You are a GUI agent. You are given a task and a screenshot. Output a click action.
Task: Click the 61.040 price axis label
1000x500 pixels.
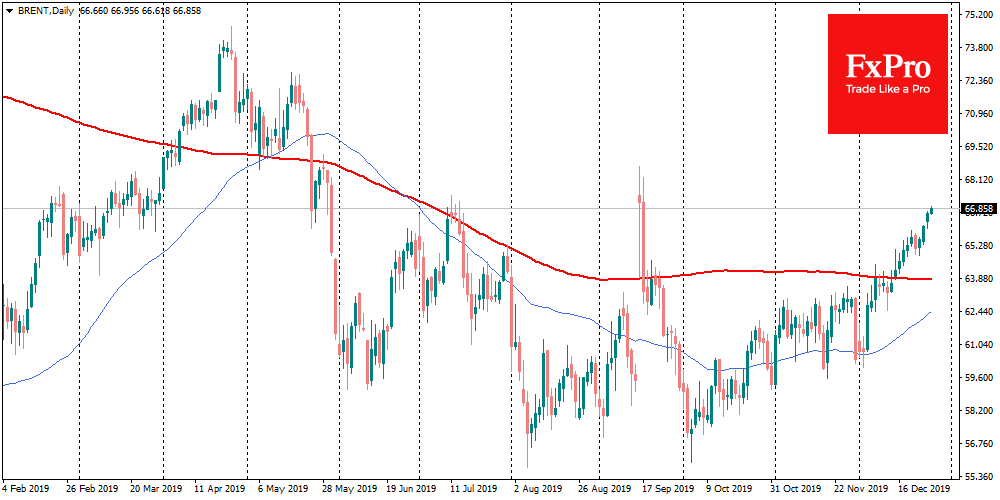coord(979,344)
